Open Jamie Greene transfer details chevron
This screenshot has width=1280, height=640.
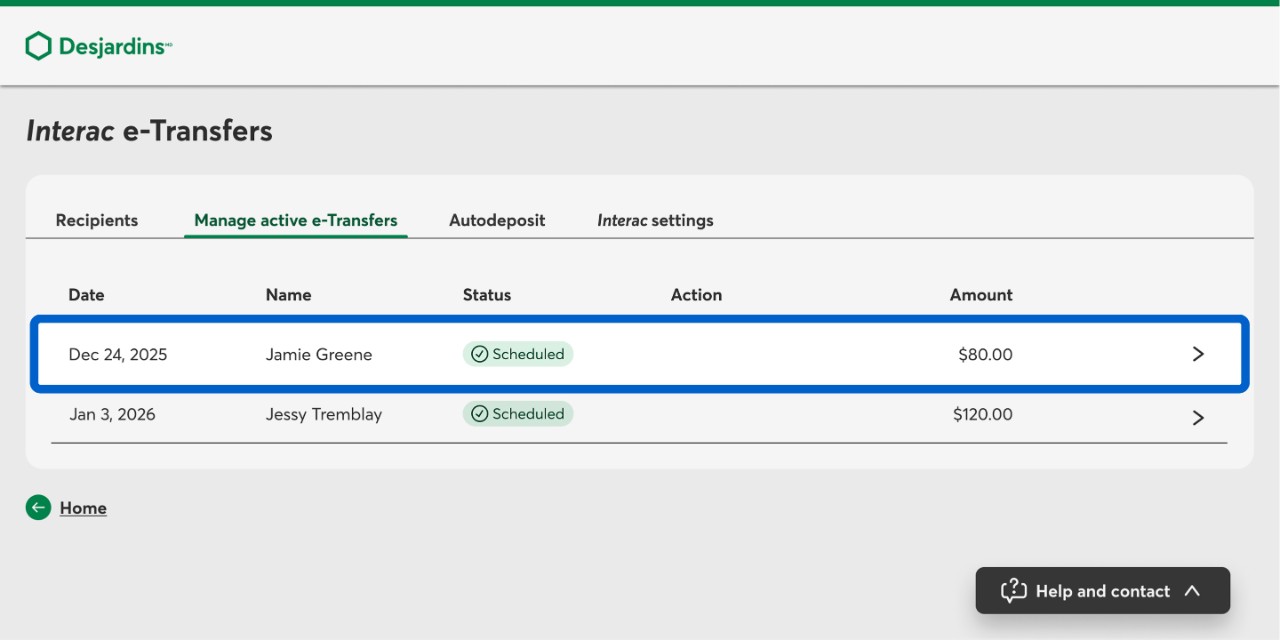tap(1198, 354)
